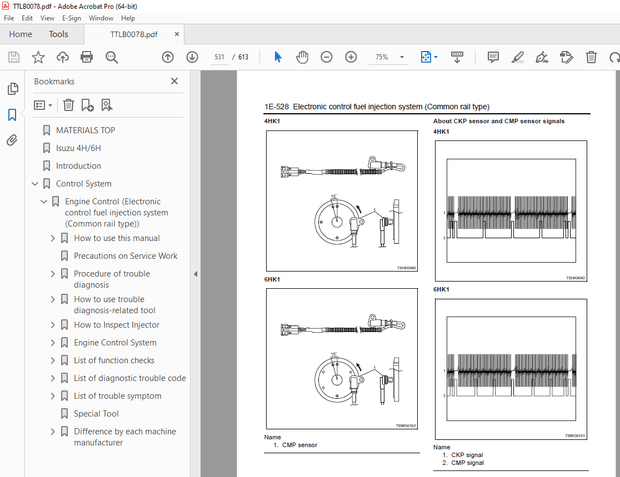Toggle the Page Thumbnails side panel
The height and width of the screenshot is (477, 620).
coord(13,89)
